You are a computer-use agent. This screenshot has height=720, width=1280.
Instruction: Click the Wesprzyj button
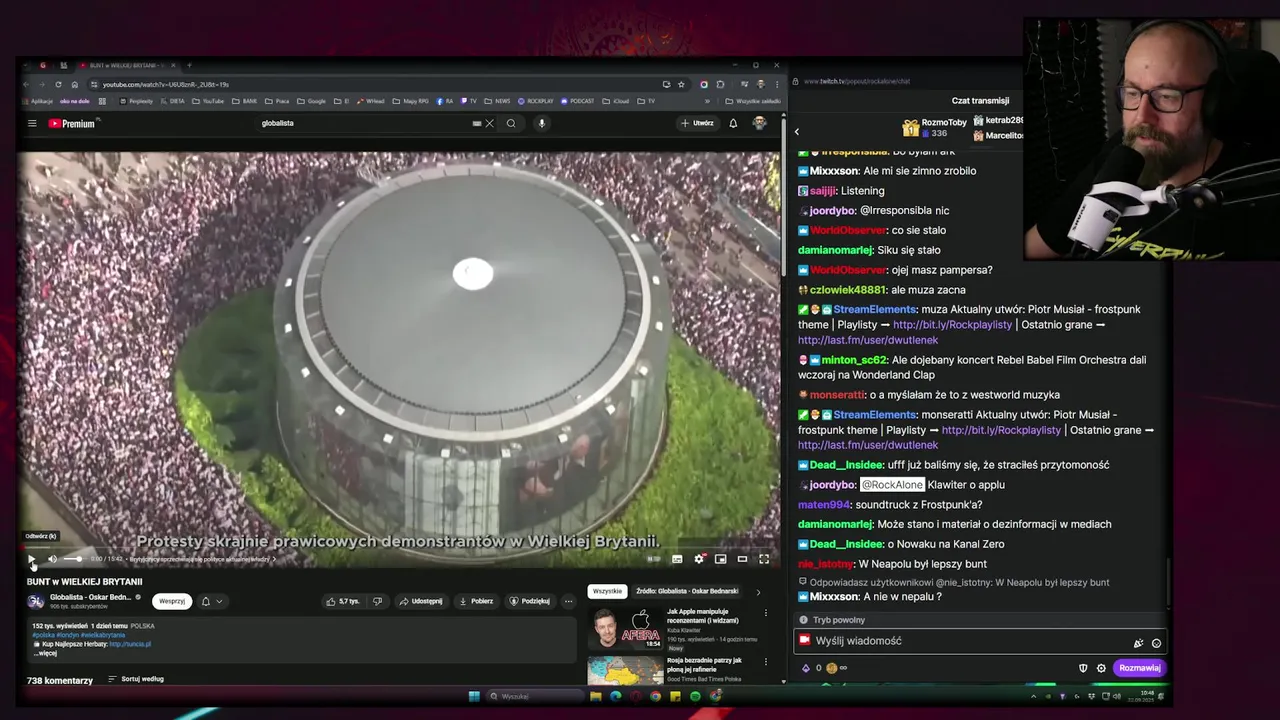coord(172,601)
